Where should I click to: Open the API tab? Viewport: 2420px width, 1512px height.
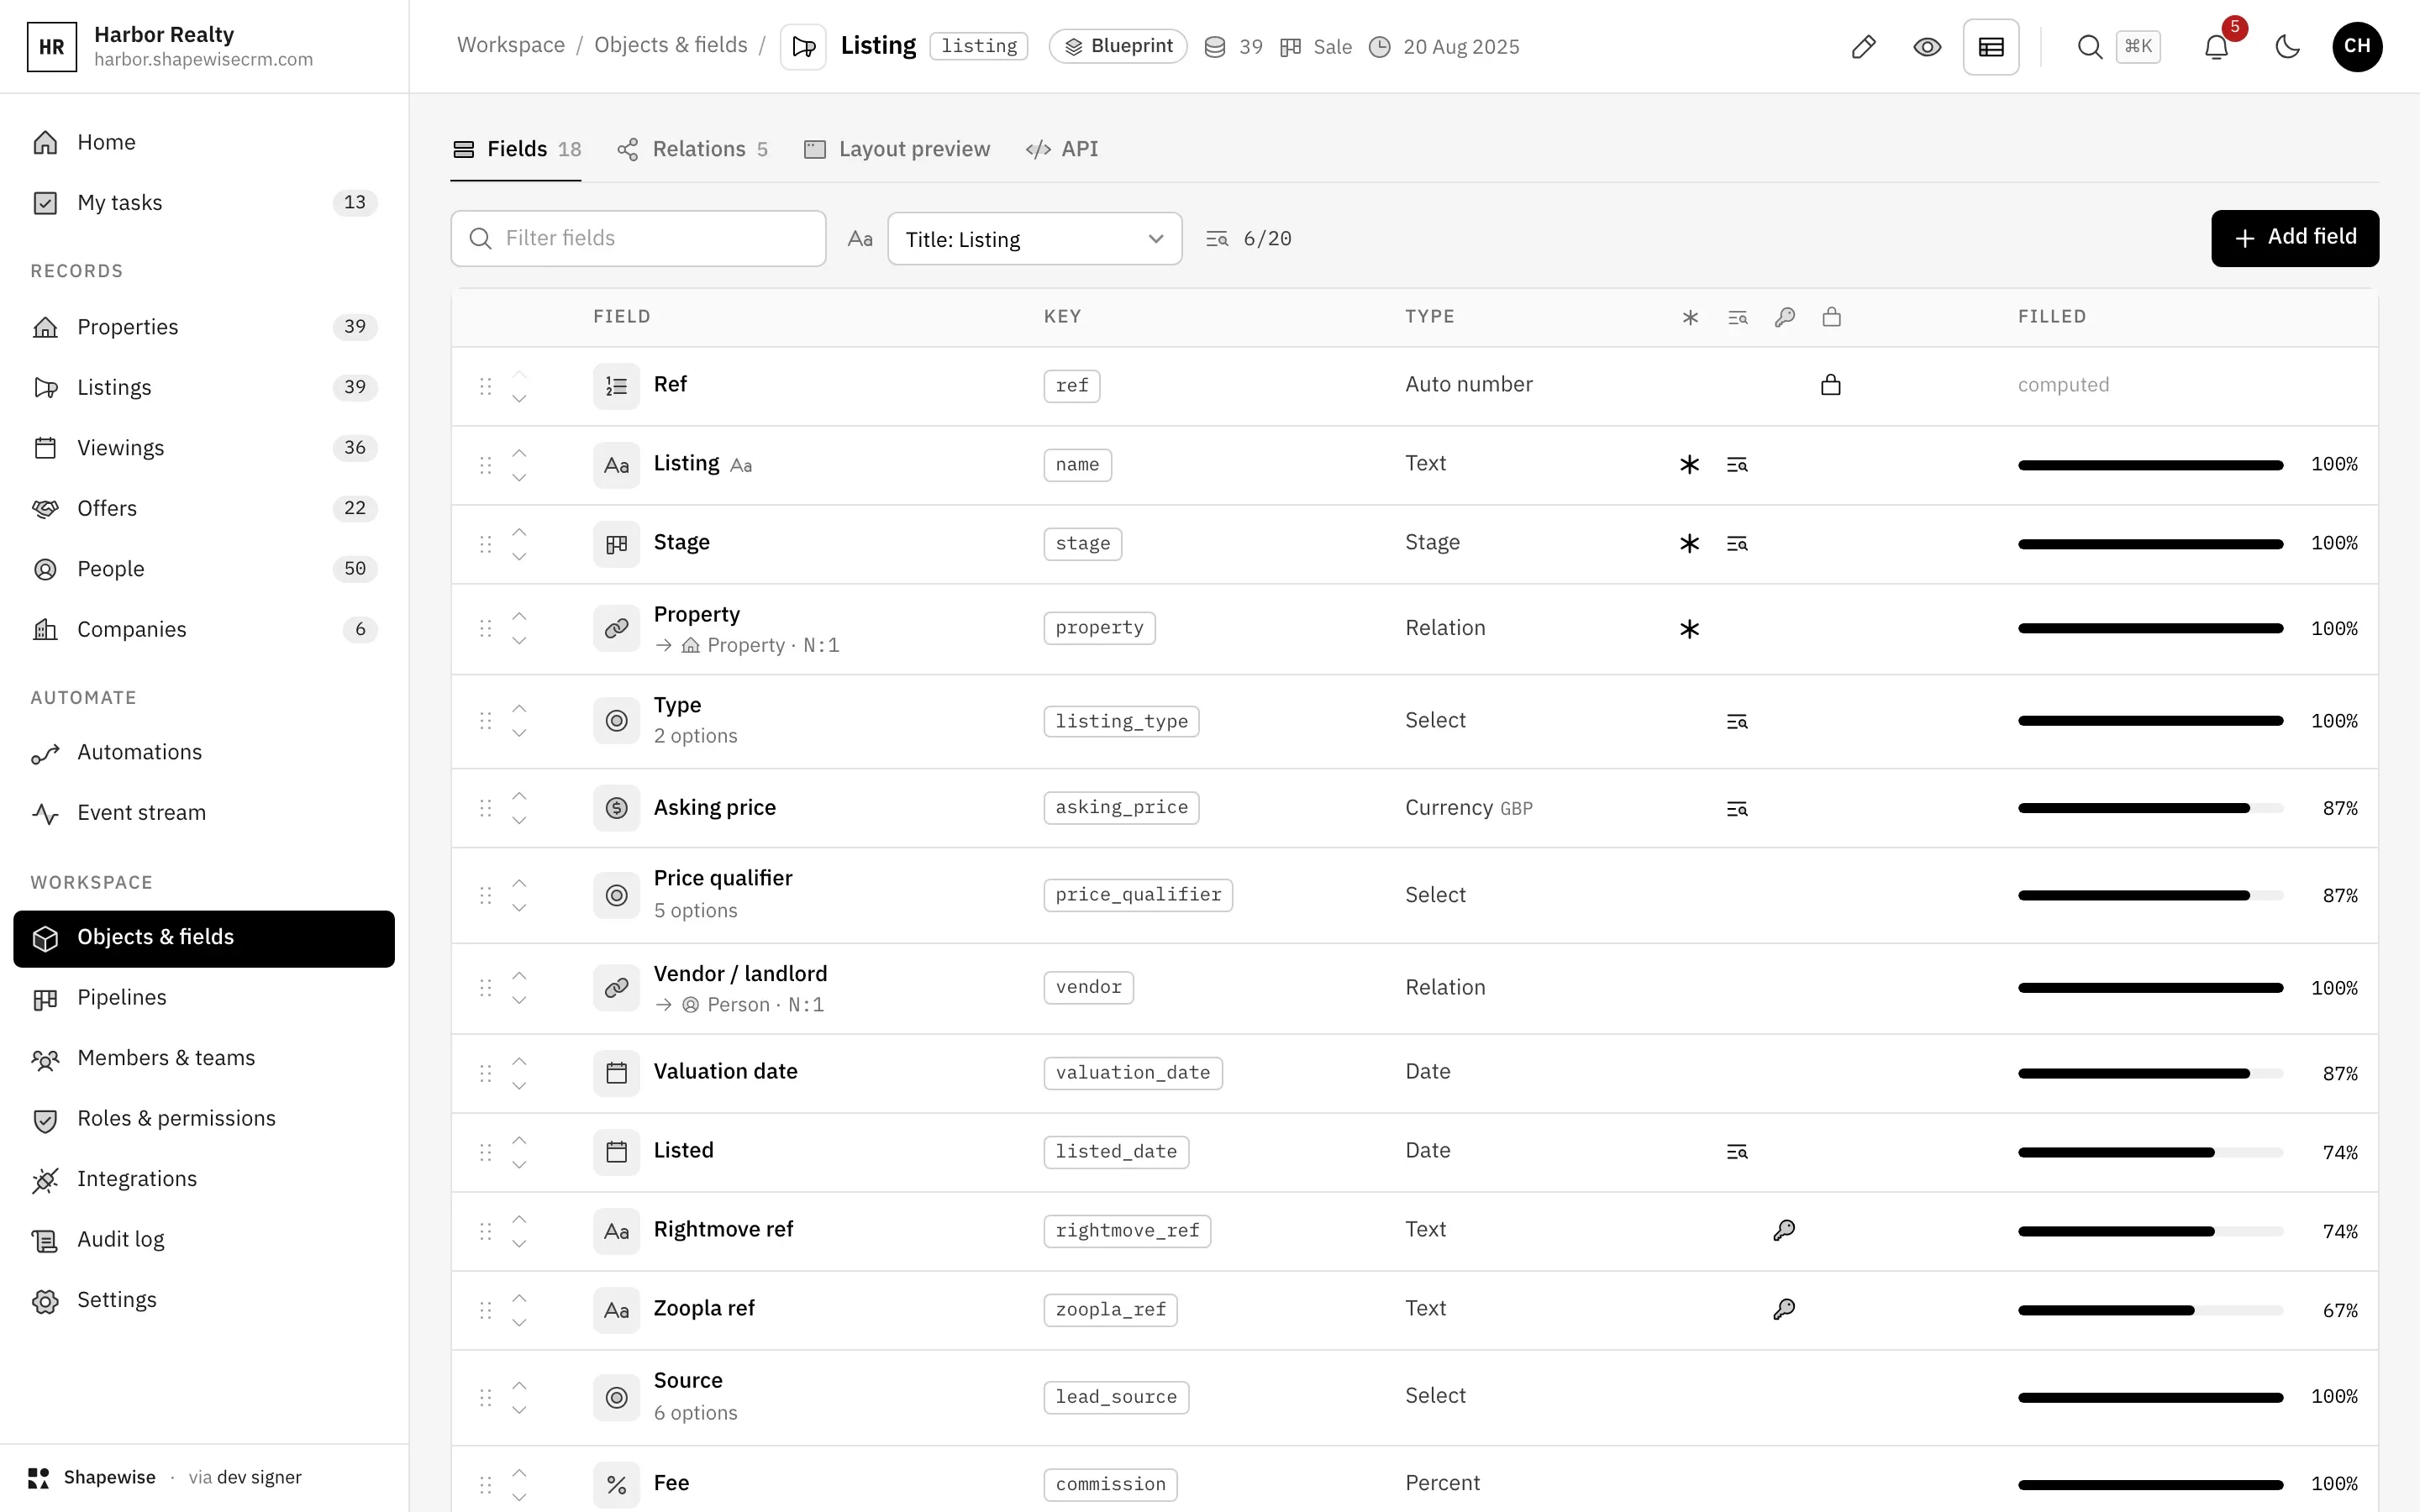pos(1062,149)
